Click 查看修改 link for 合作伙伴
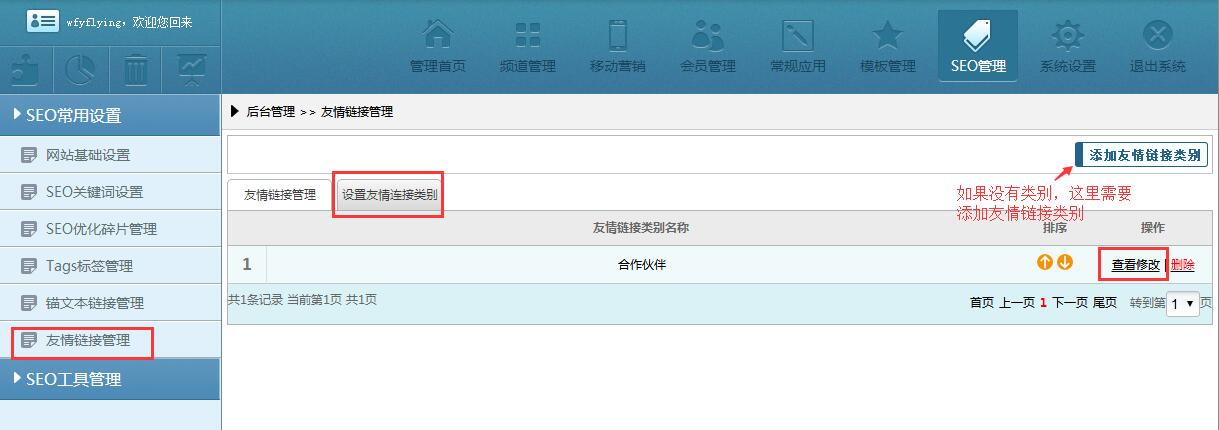Viewport: 1219px width, 430px height. 1135,265
